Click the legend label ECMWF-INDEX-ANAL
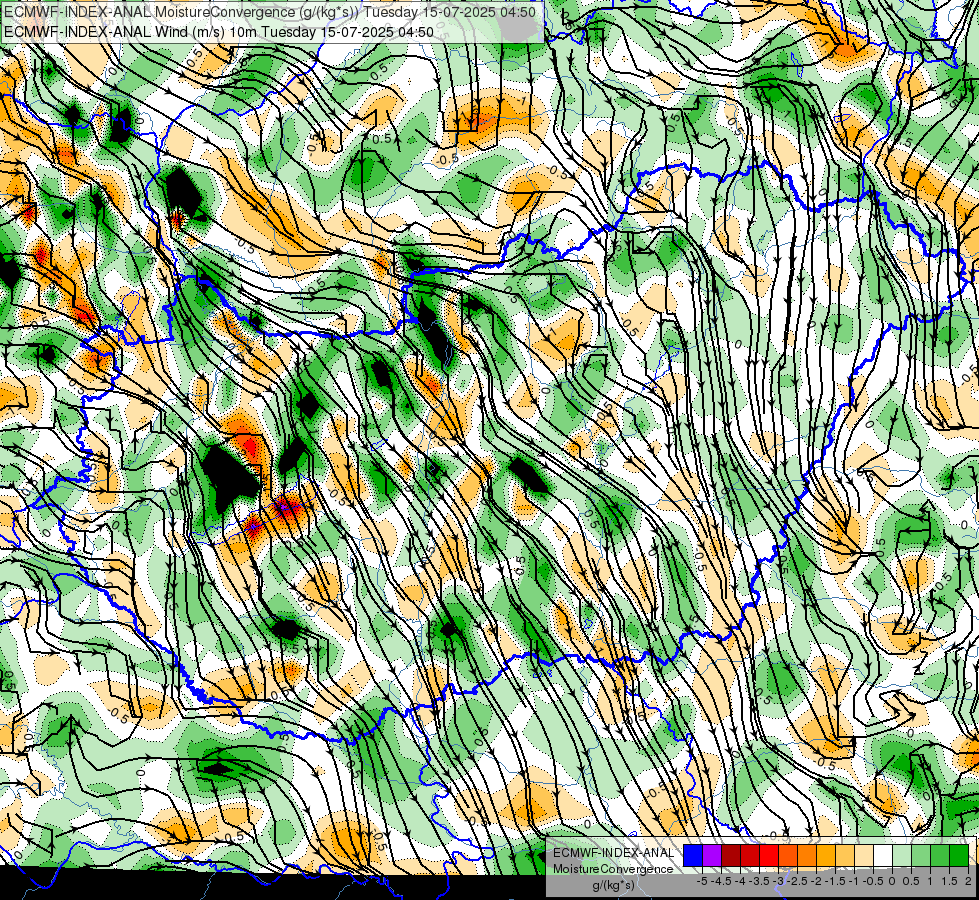The height and width of the screenshot is (900, 979). coord(613,853)
